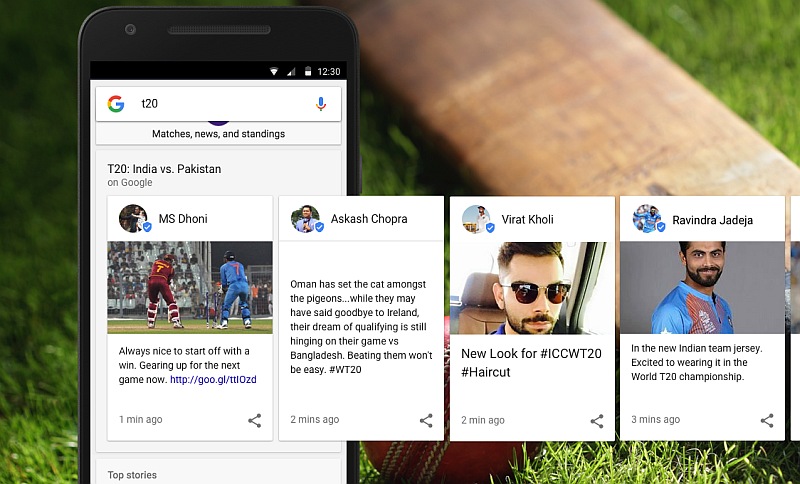Open MS Dhoni profile avatar

134,219
